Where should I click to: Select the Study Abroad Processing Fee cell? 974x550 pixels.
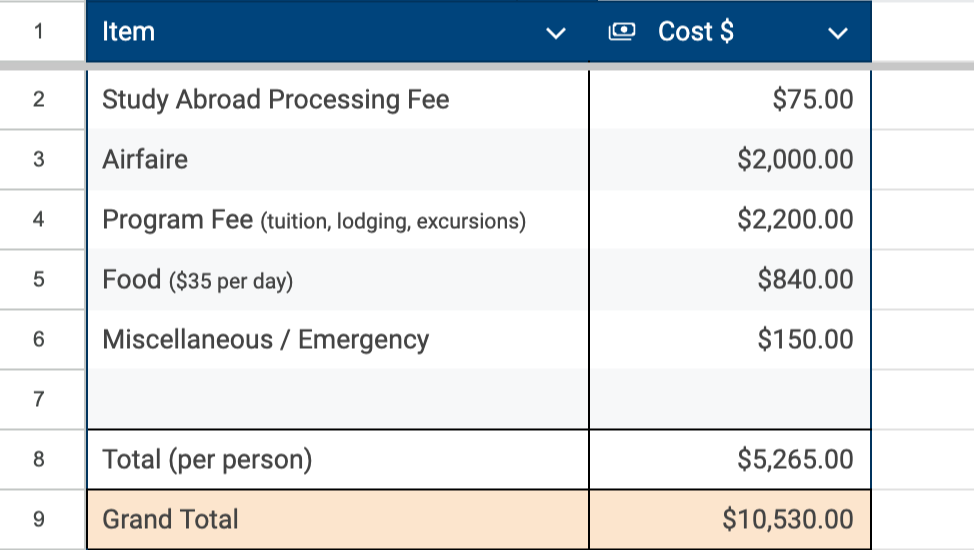tap(276, 100)
